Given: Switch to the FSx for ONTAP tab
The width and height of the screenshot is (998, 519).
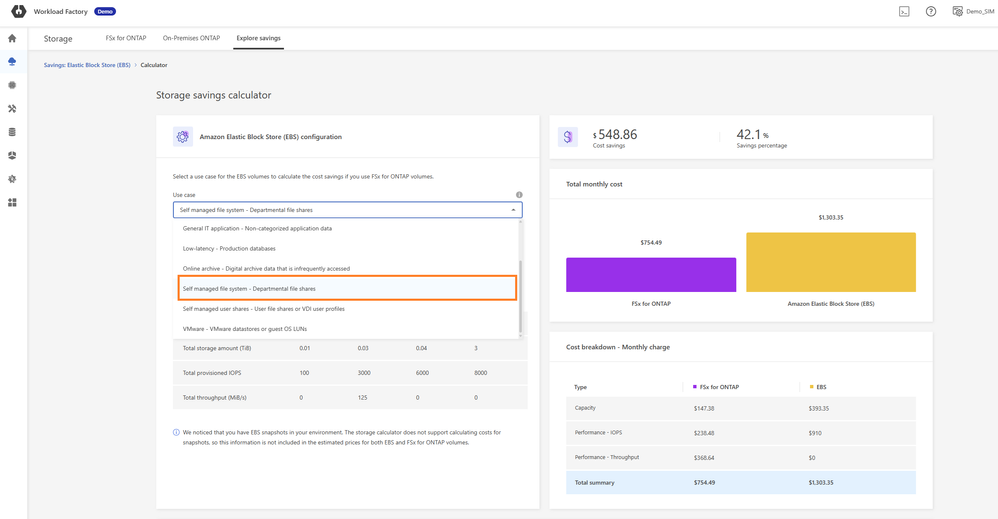Looking at the screenshot, I should click(126, 38).
